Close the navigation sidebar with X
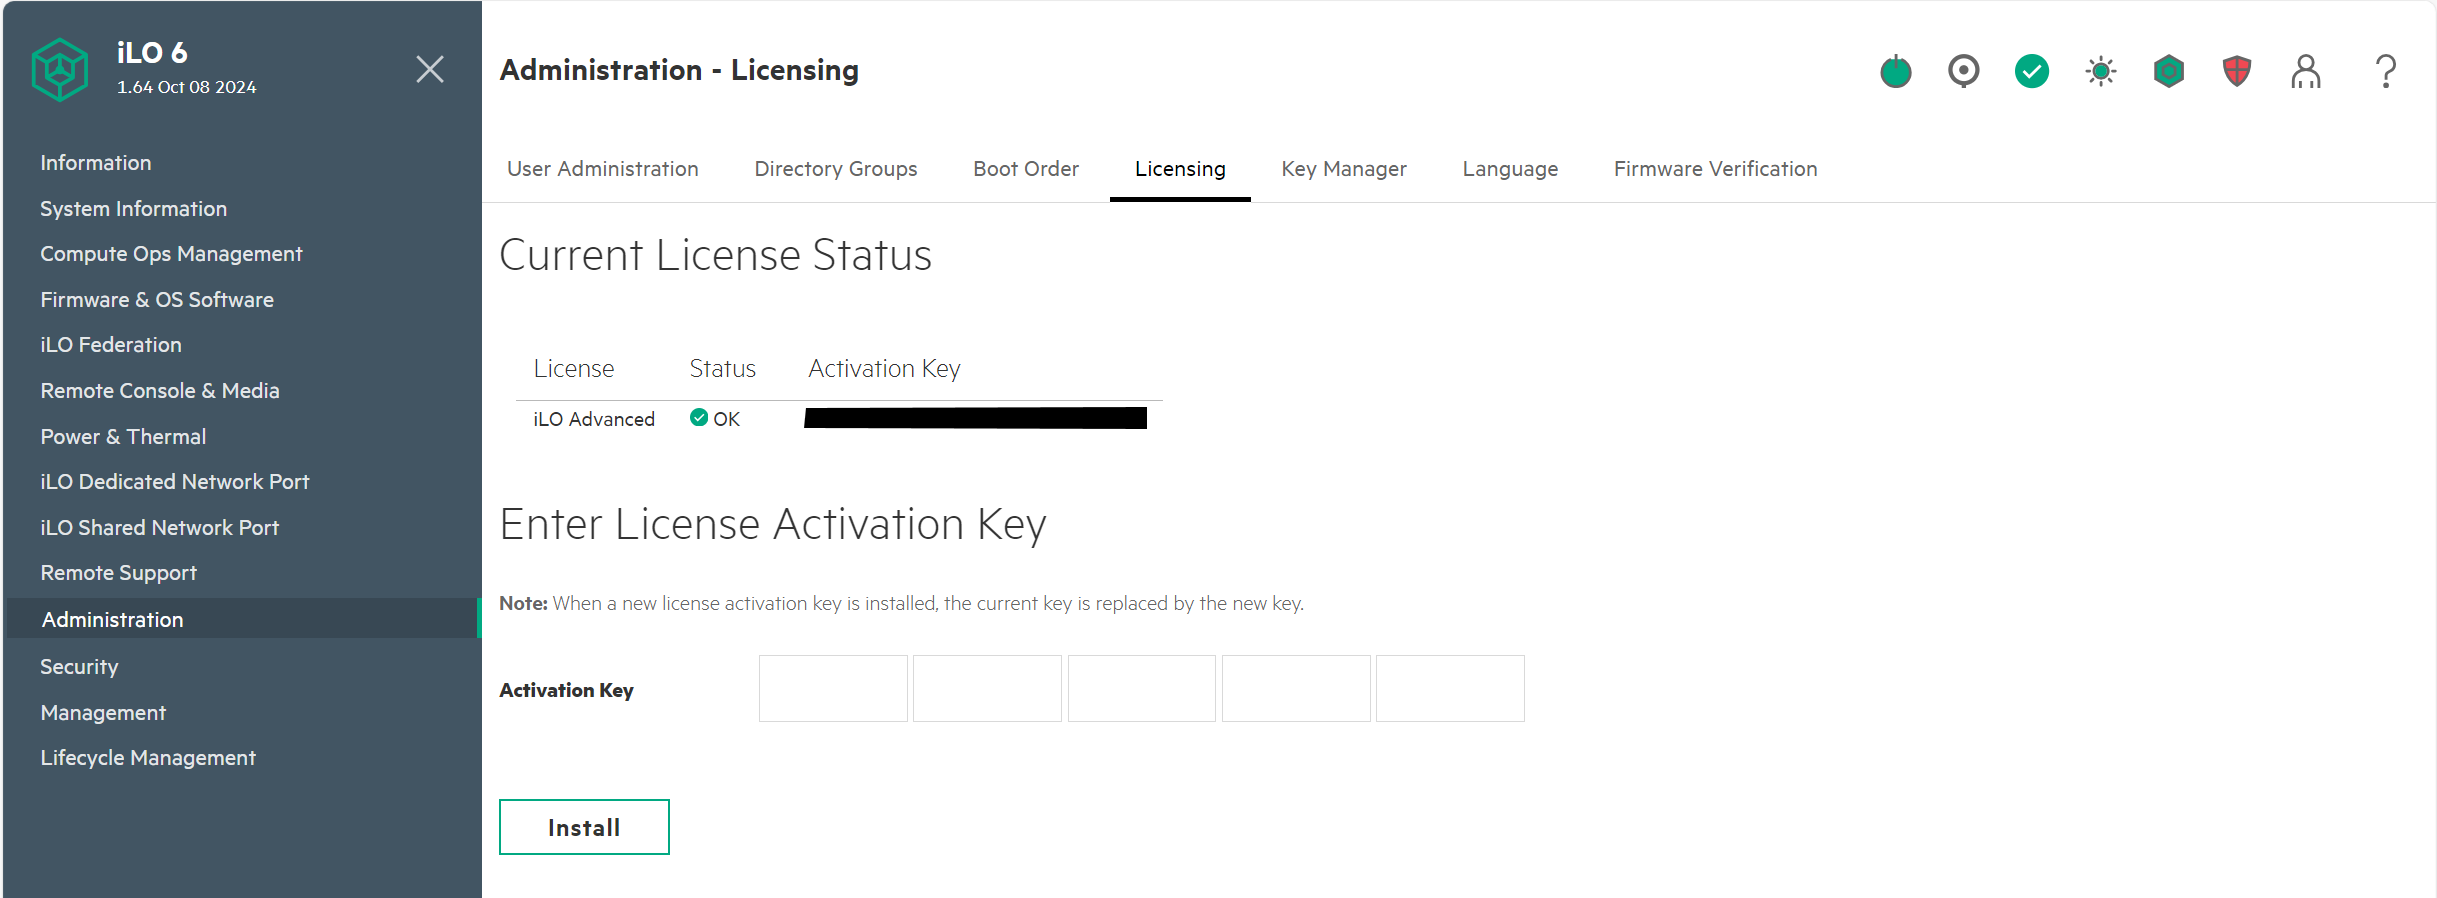 click(x=430, y=69)
